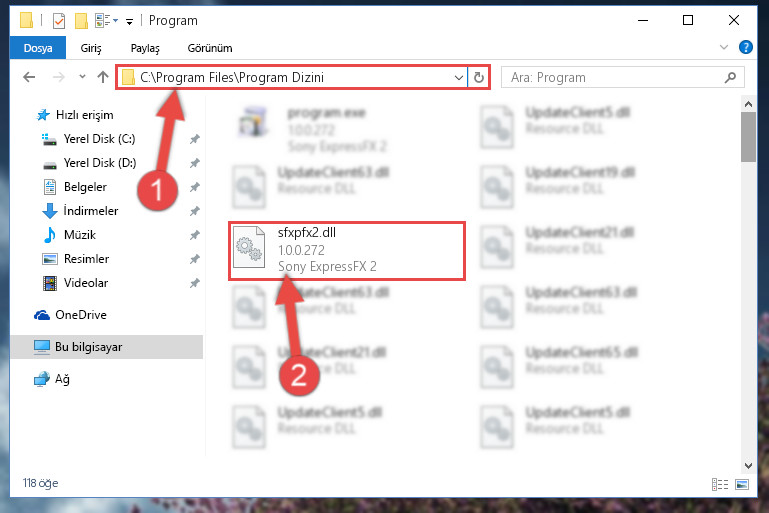Click the Back navigation arrow

tap(29, 77)
